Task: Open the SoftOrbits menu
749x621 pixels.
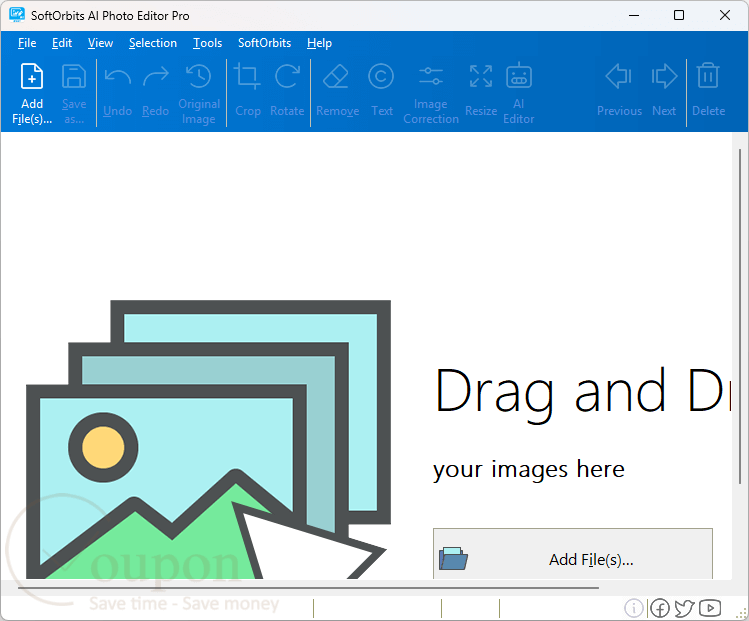Action: click(x=264, y=43)
